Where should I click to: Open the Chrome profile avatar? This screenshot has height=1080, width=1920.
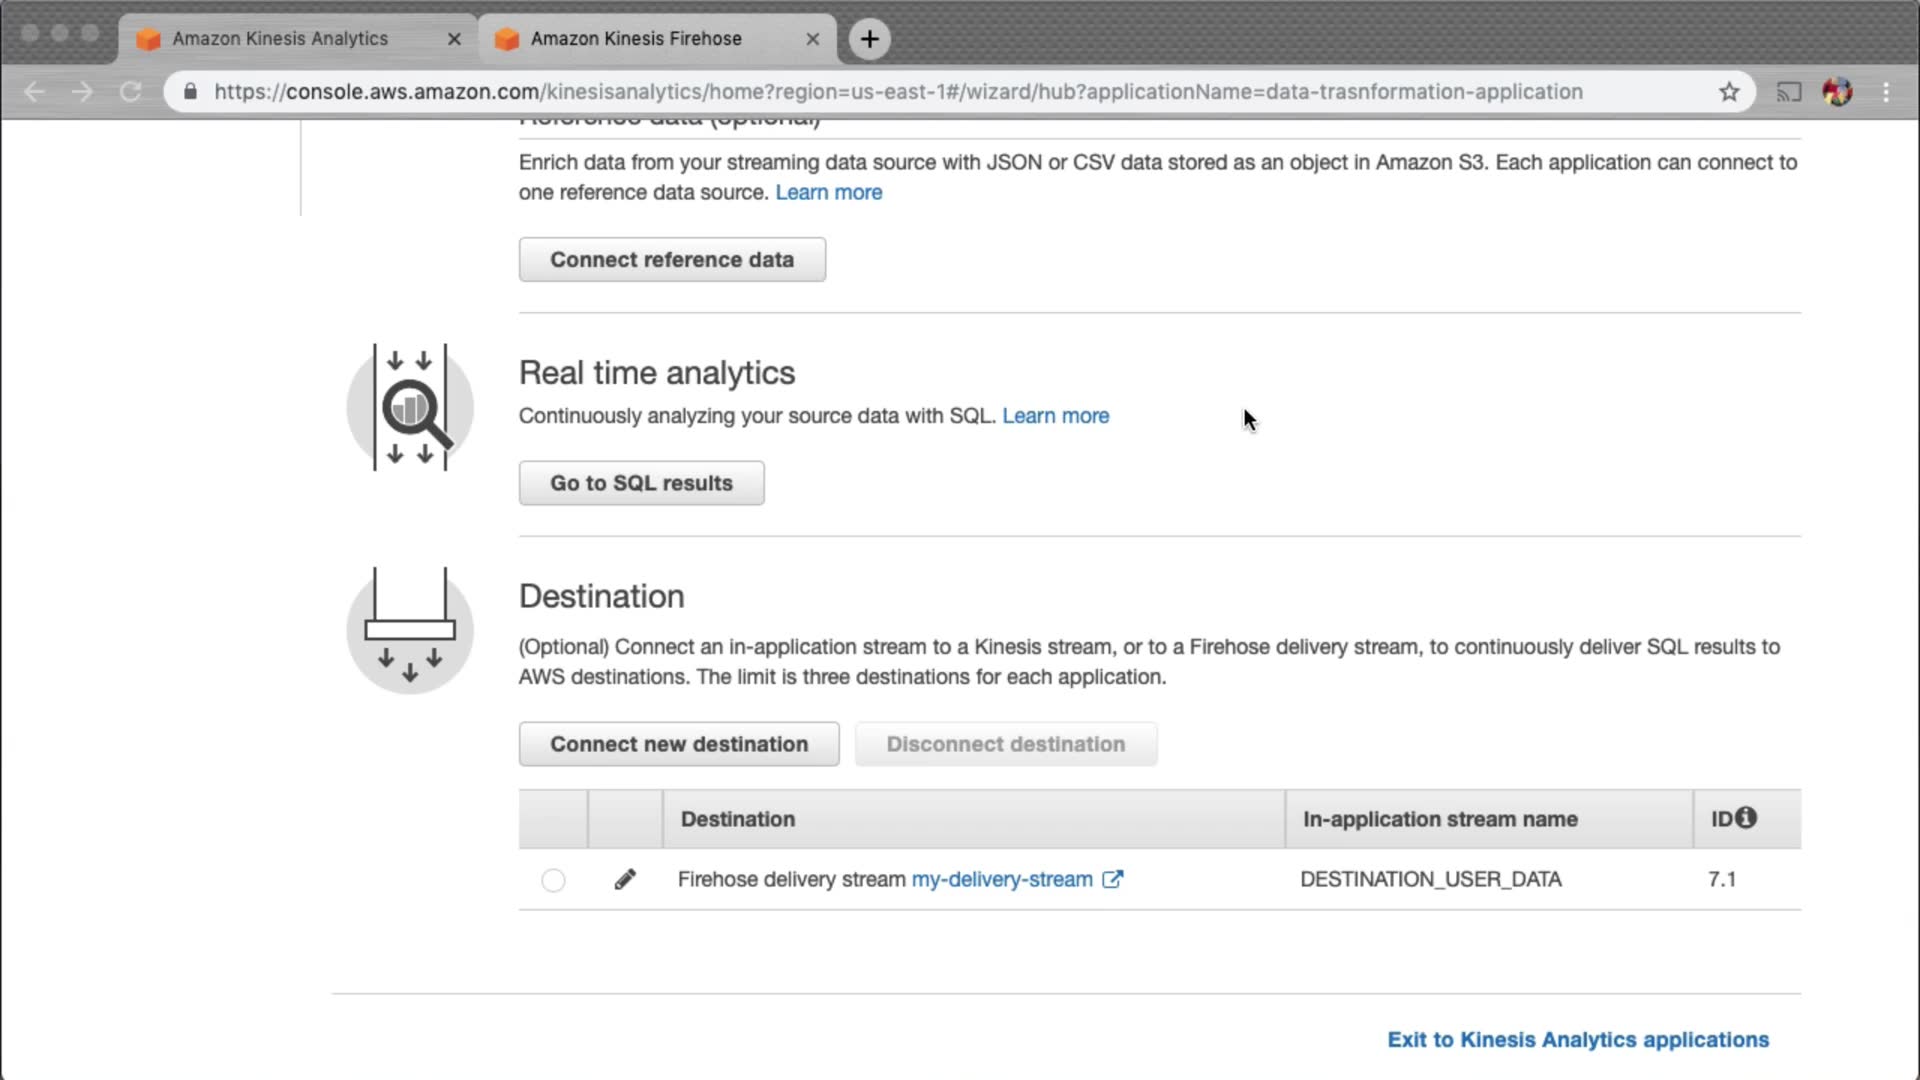click(1837, 92)
